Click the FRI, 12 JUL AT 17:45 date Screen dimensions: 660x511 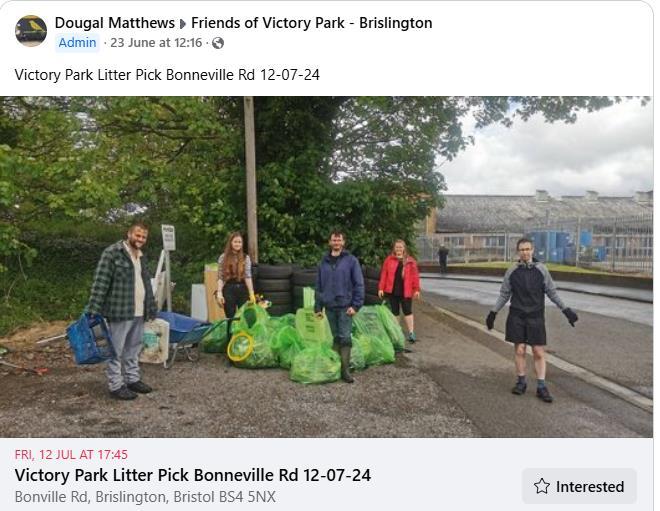click(x=71, y=455)
